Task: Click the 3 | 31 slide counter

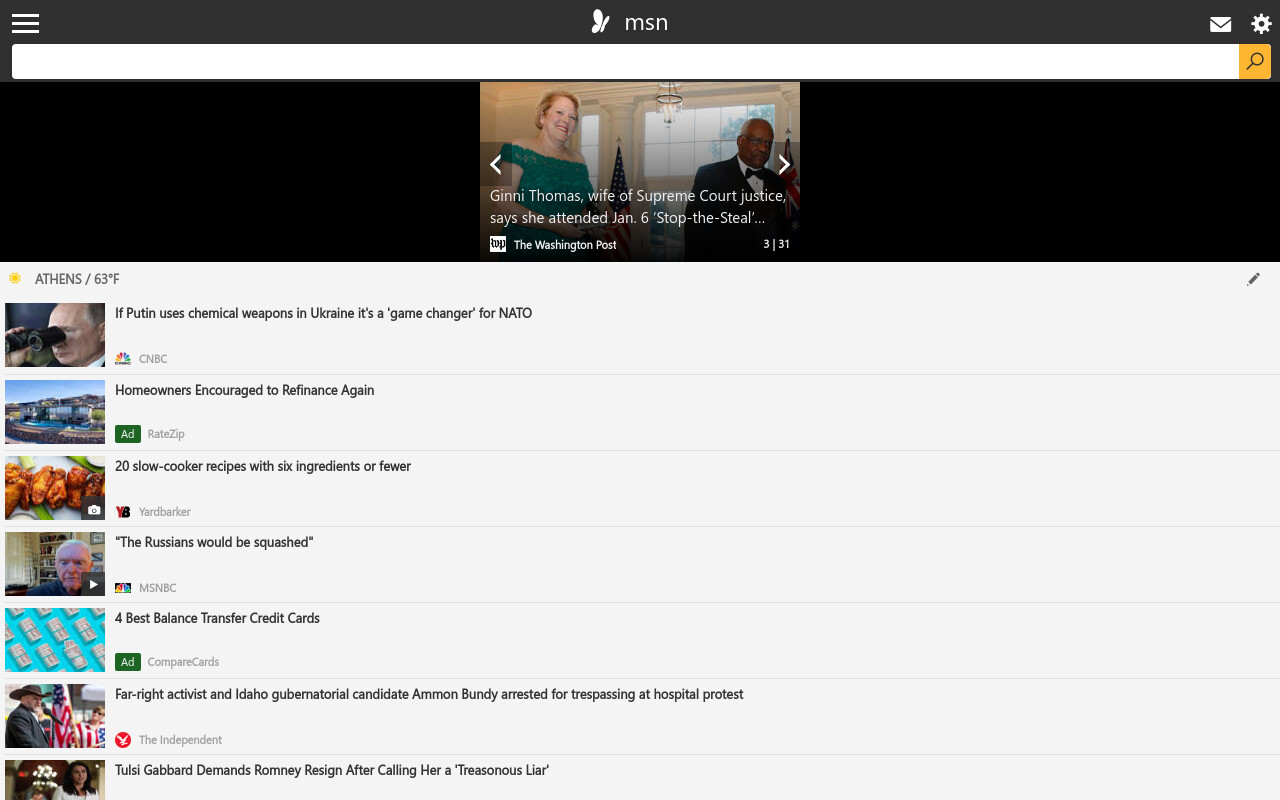Action: [776, 244]
